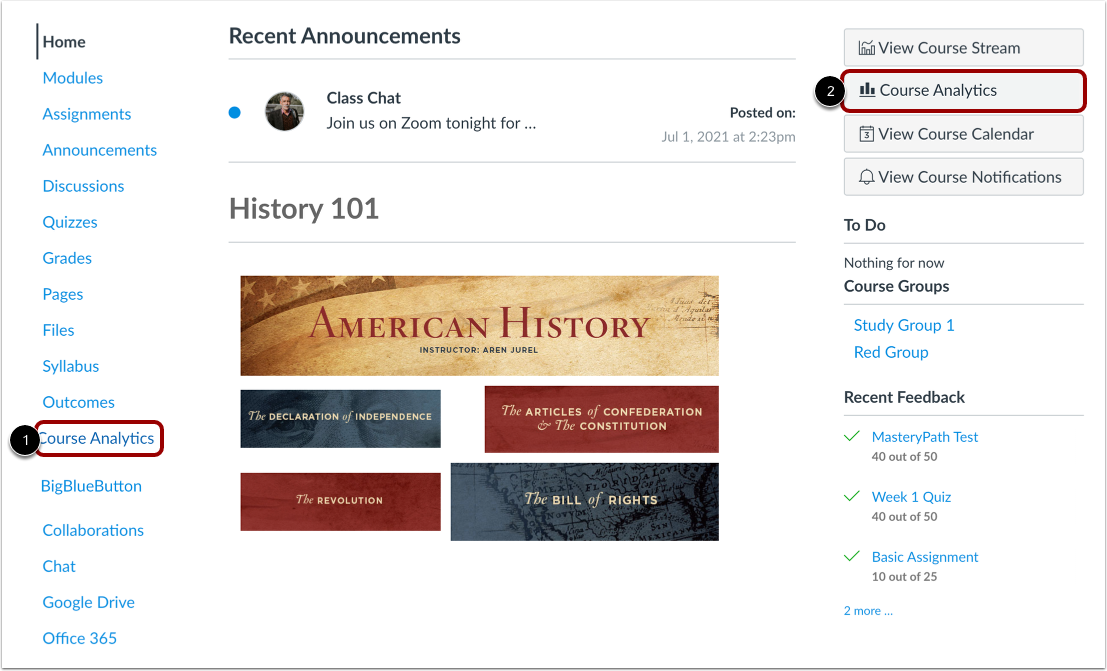Click the stream icon on View Course Stream
This screenshot has width=1107, height=671.
[x=868, y=47]
